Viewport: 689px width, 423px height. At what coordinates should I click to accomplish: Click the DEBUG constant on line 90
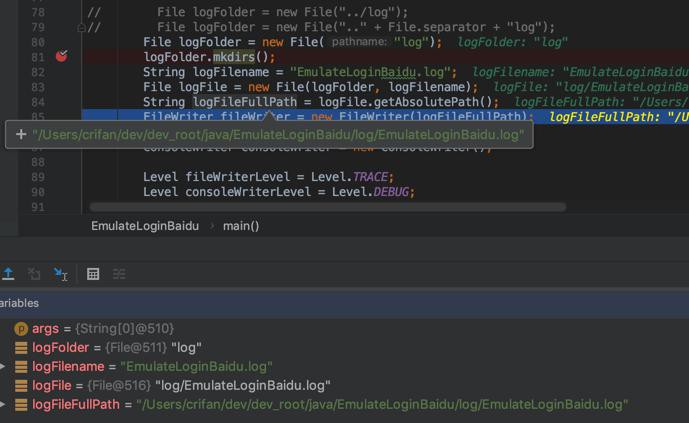(391, 192)
